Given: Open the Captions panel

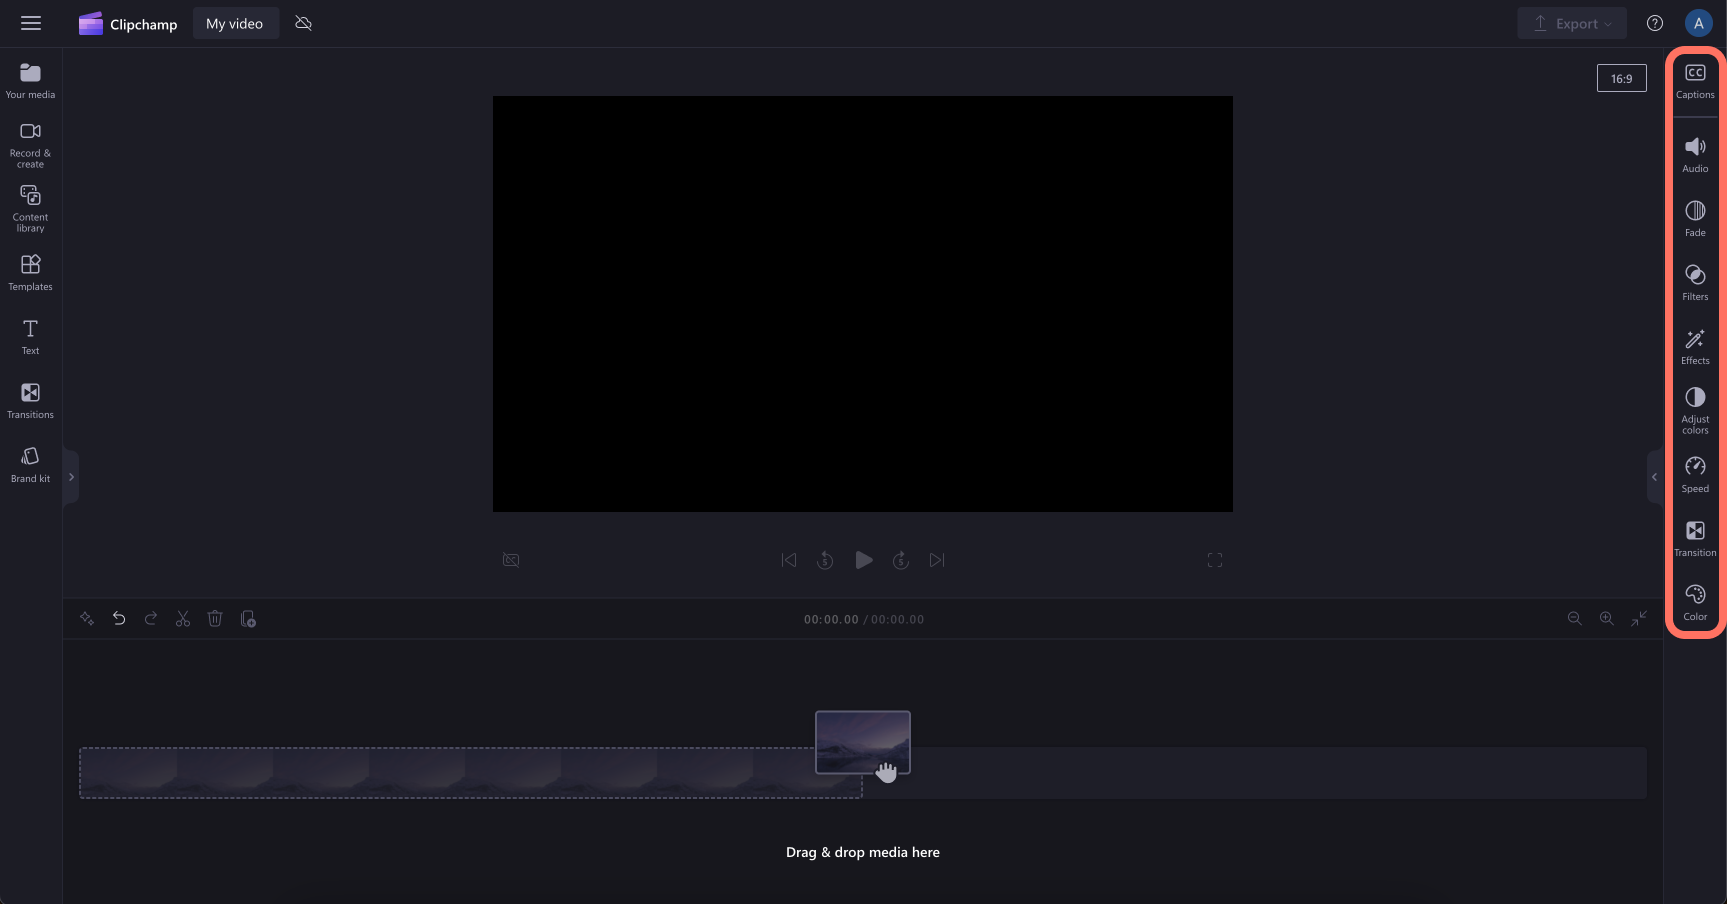Looking at the screenshot, I should pyautogui.click(x=1695, y=80).
